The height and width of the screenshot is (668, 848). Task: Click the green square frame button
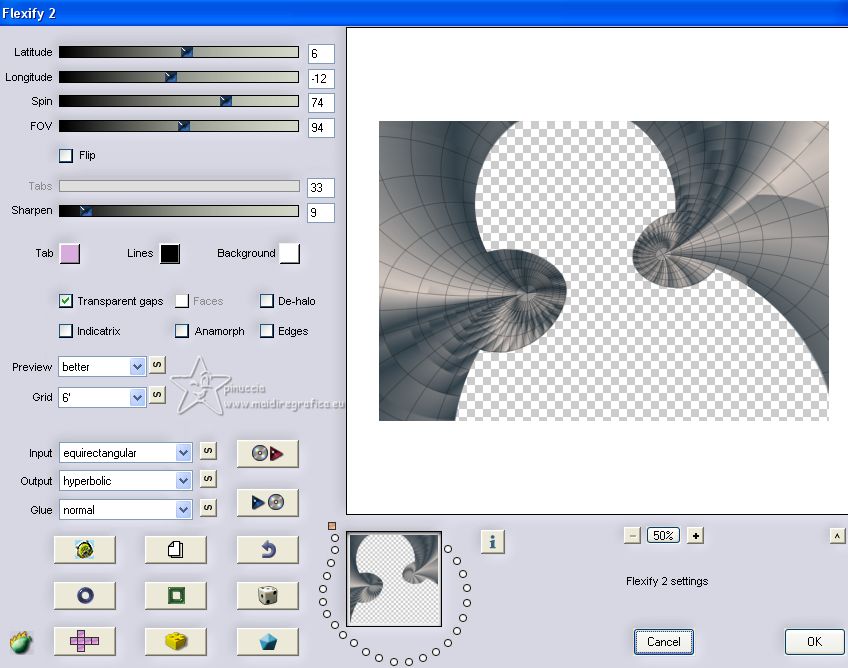pos(176,596)
